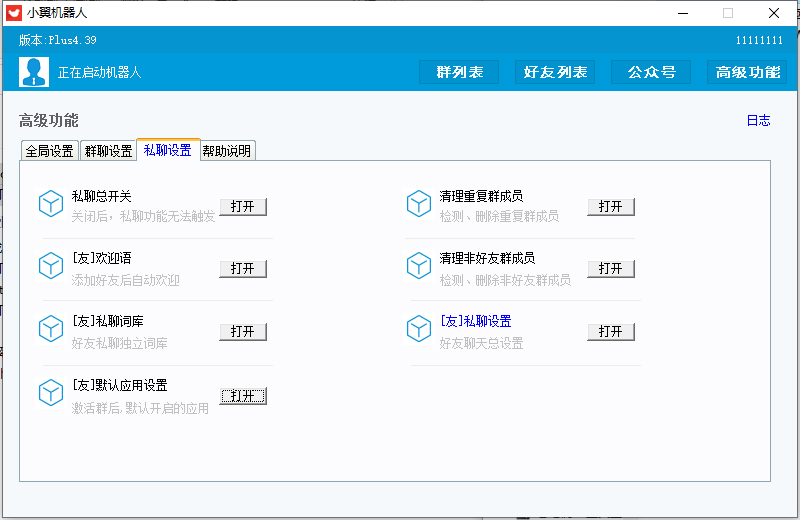Click the blue user avatar icon
Image resolution: width=800 pixels, height=520 pixels.
tap(34, 72)
